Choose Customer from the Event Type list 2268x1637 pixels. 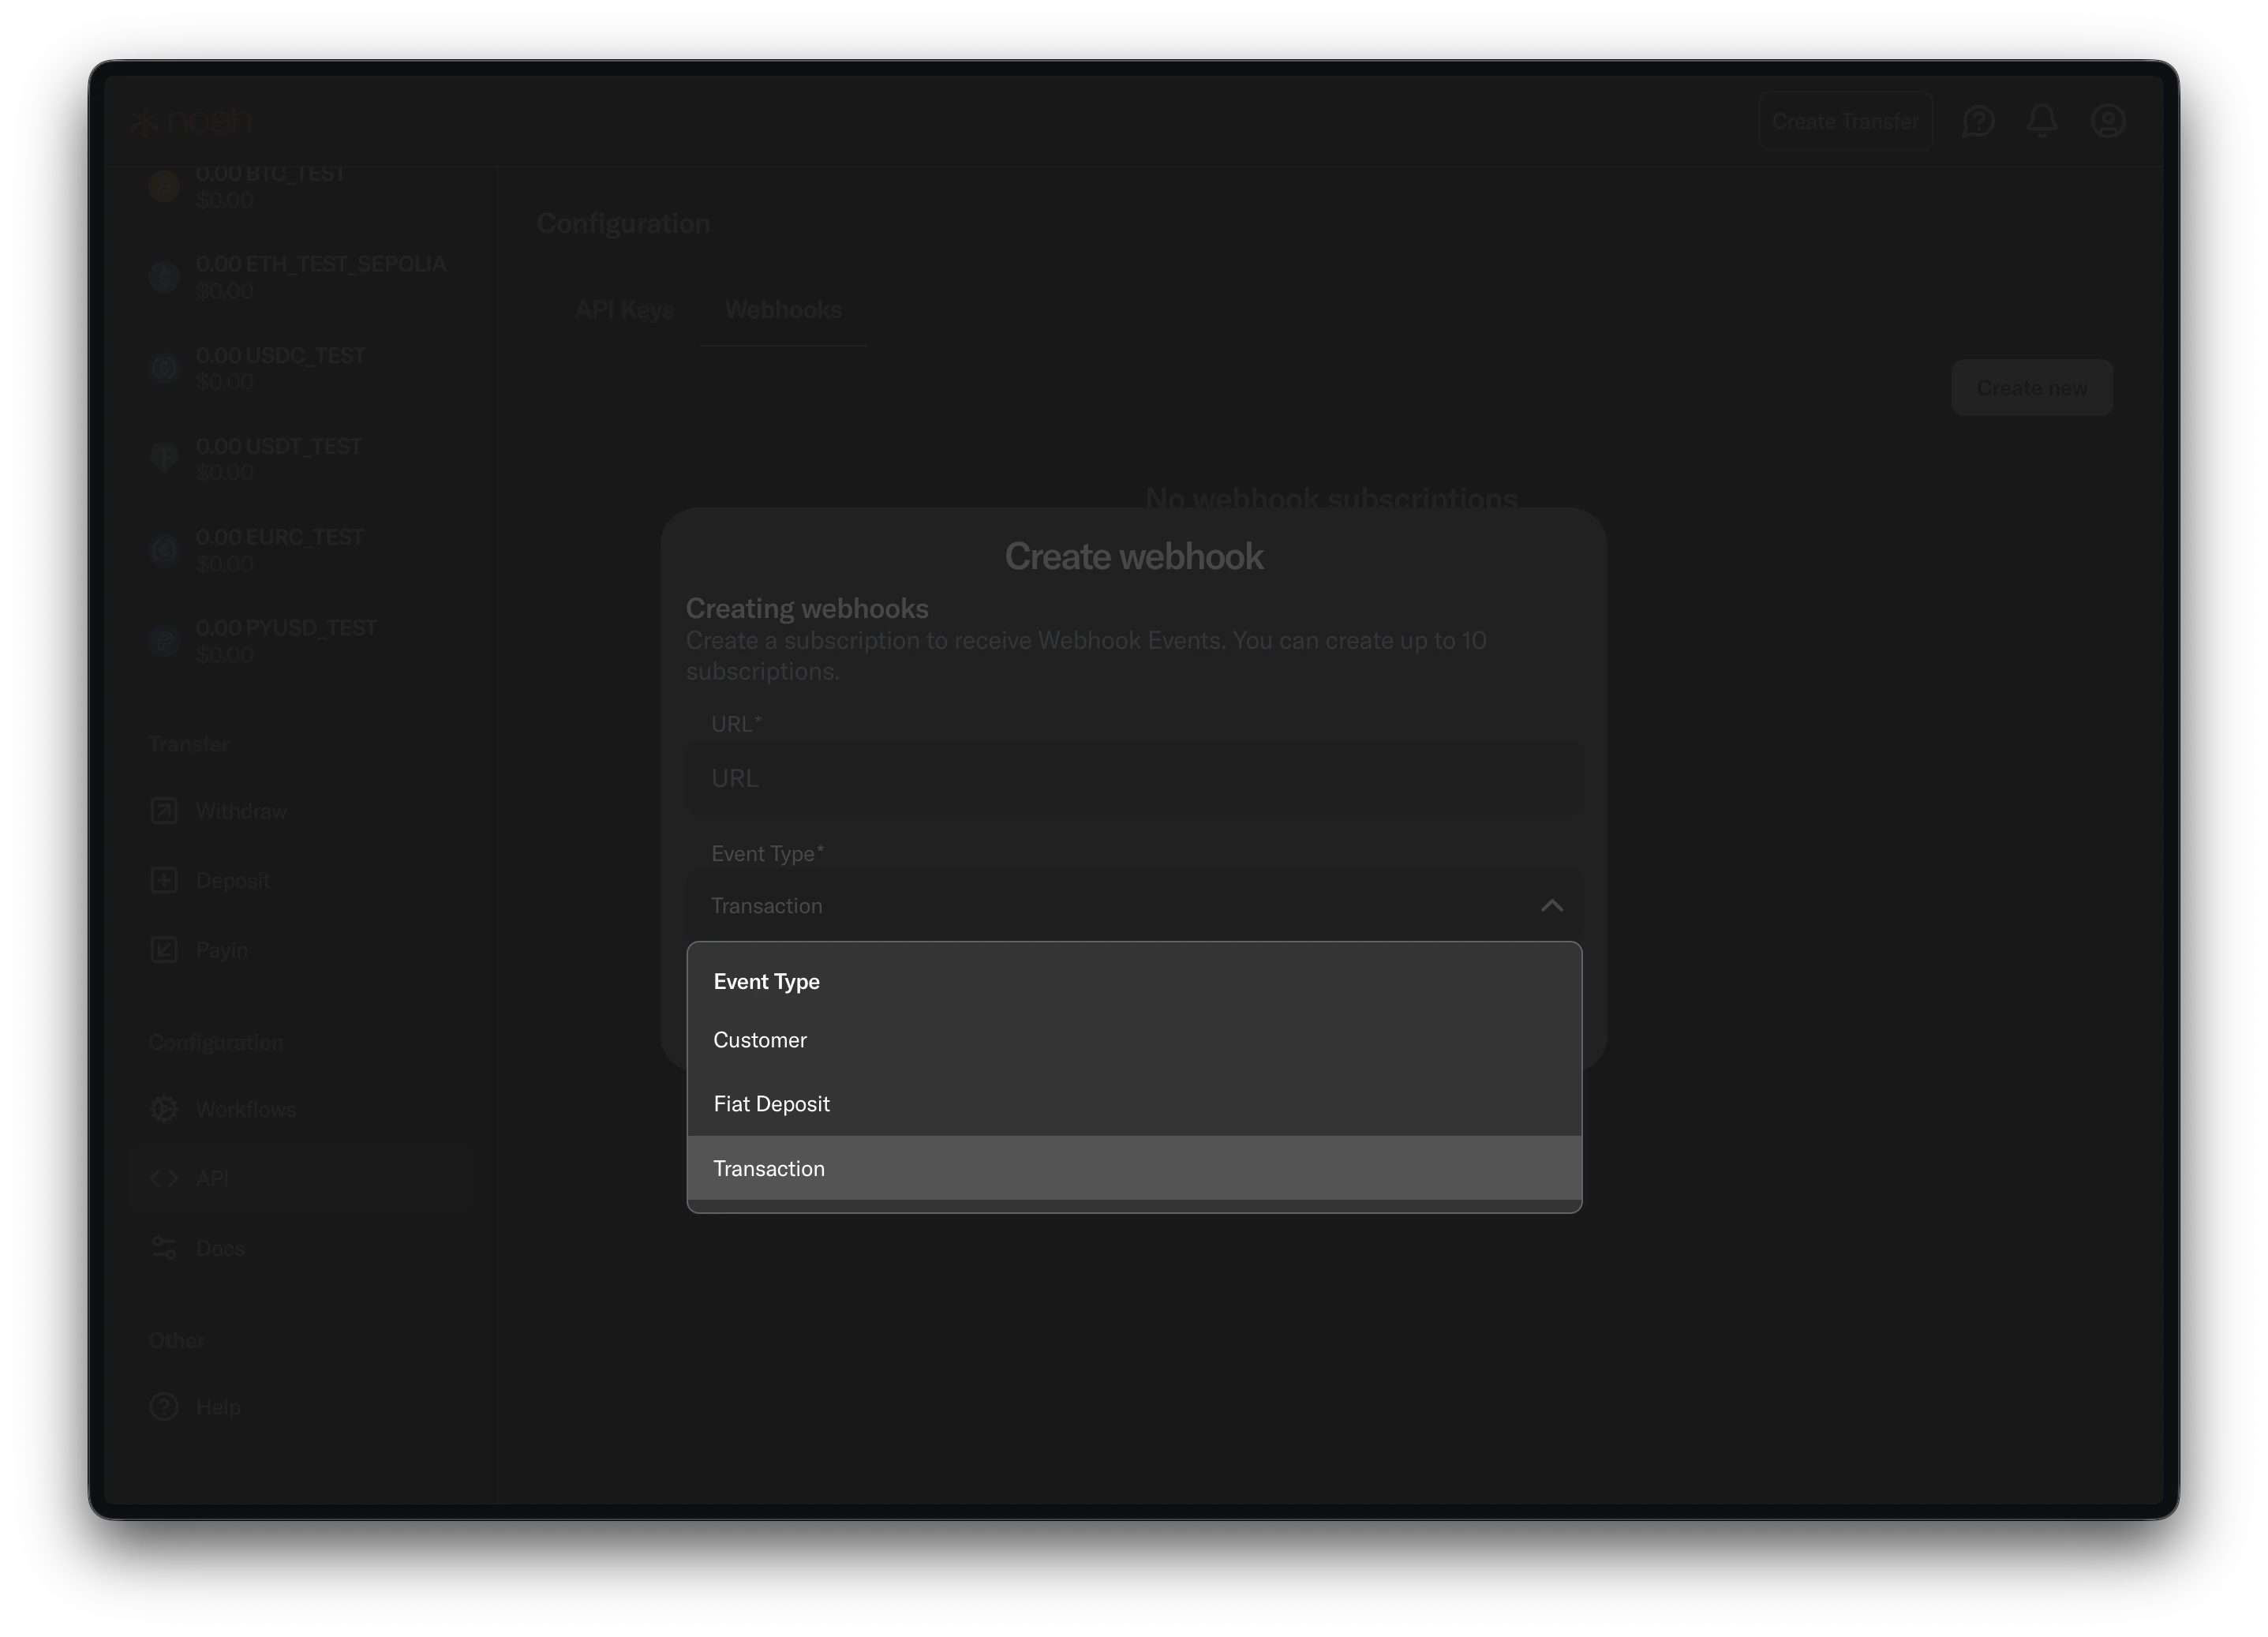tap(760, 1040)
